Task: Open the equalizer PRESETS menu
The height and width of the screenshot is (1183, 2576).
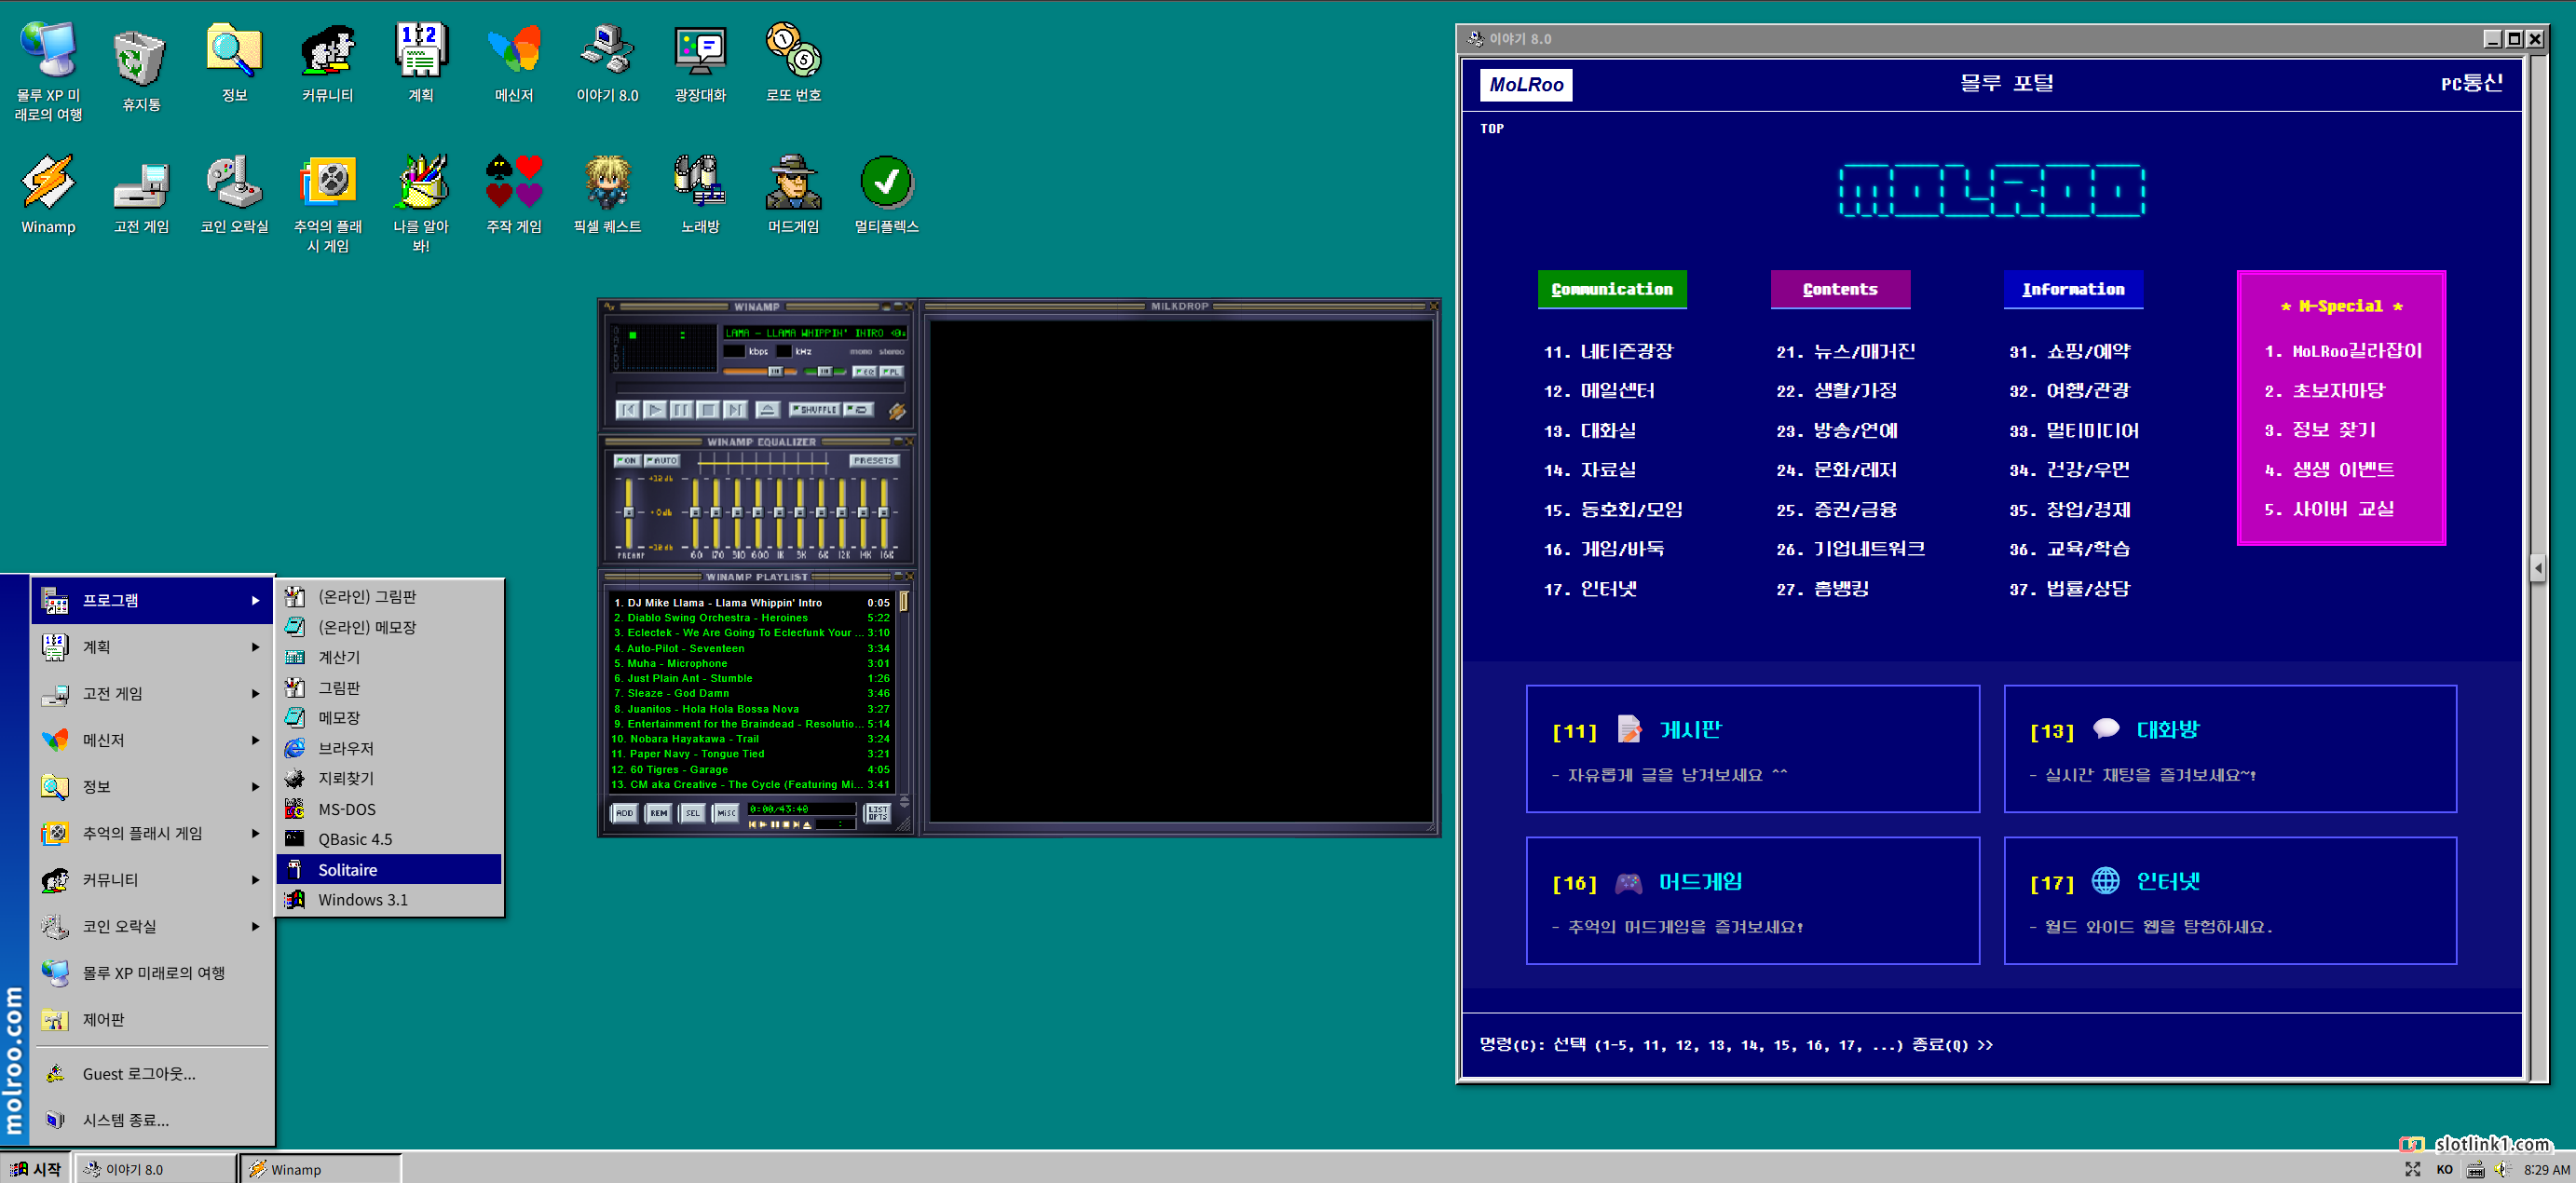Action: (x=873, y=461)
